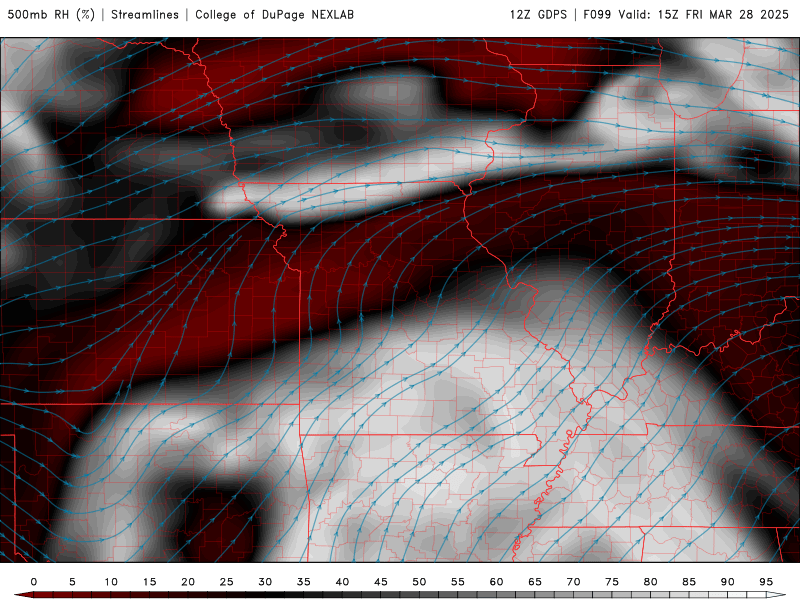Click the colorbar label "35"
The image size is (800, 600).
[304, 582]
